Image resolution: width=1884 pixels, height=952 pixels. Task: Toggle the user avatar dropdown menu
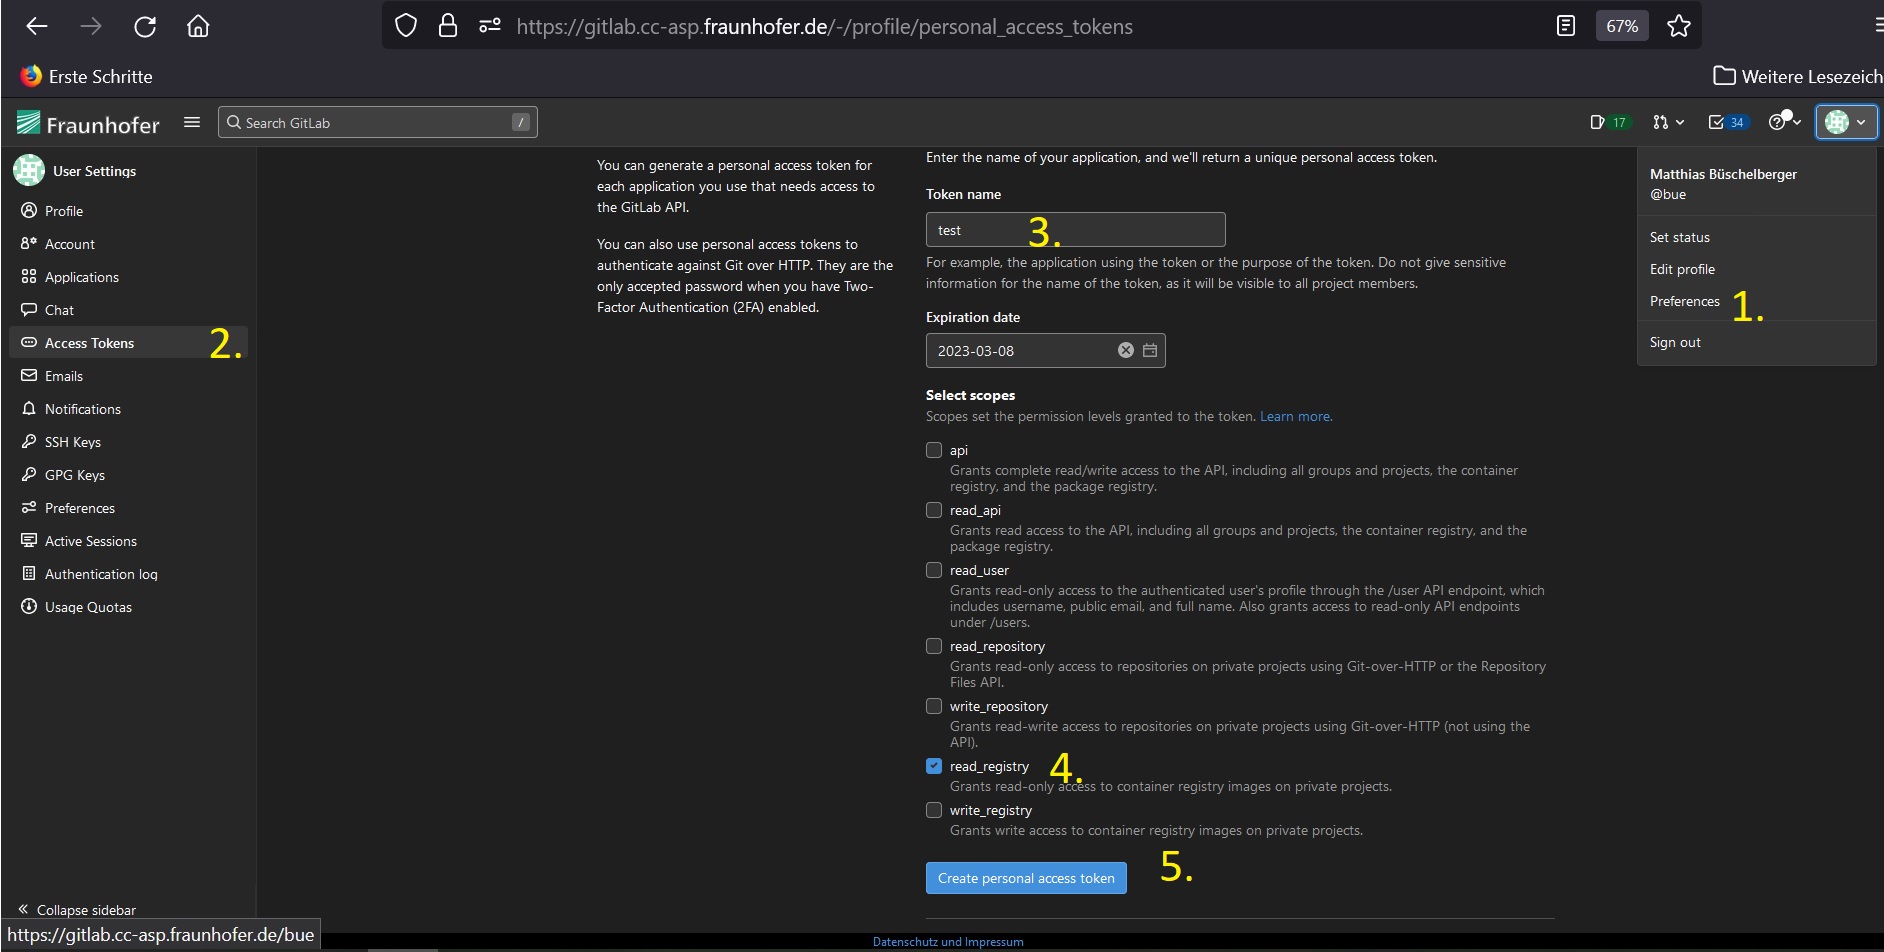pos(1846,122)
